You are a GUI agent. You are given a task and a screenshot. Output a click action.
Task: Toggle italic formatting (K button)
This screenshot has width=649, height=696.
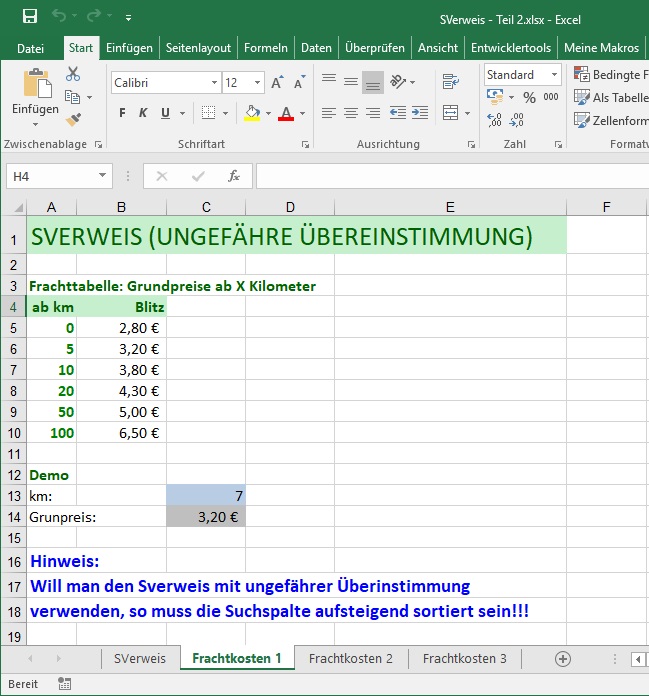click(143, 113)
